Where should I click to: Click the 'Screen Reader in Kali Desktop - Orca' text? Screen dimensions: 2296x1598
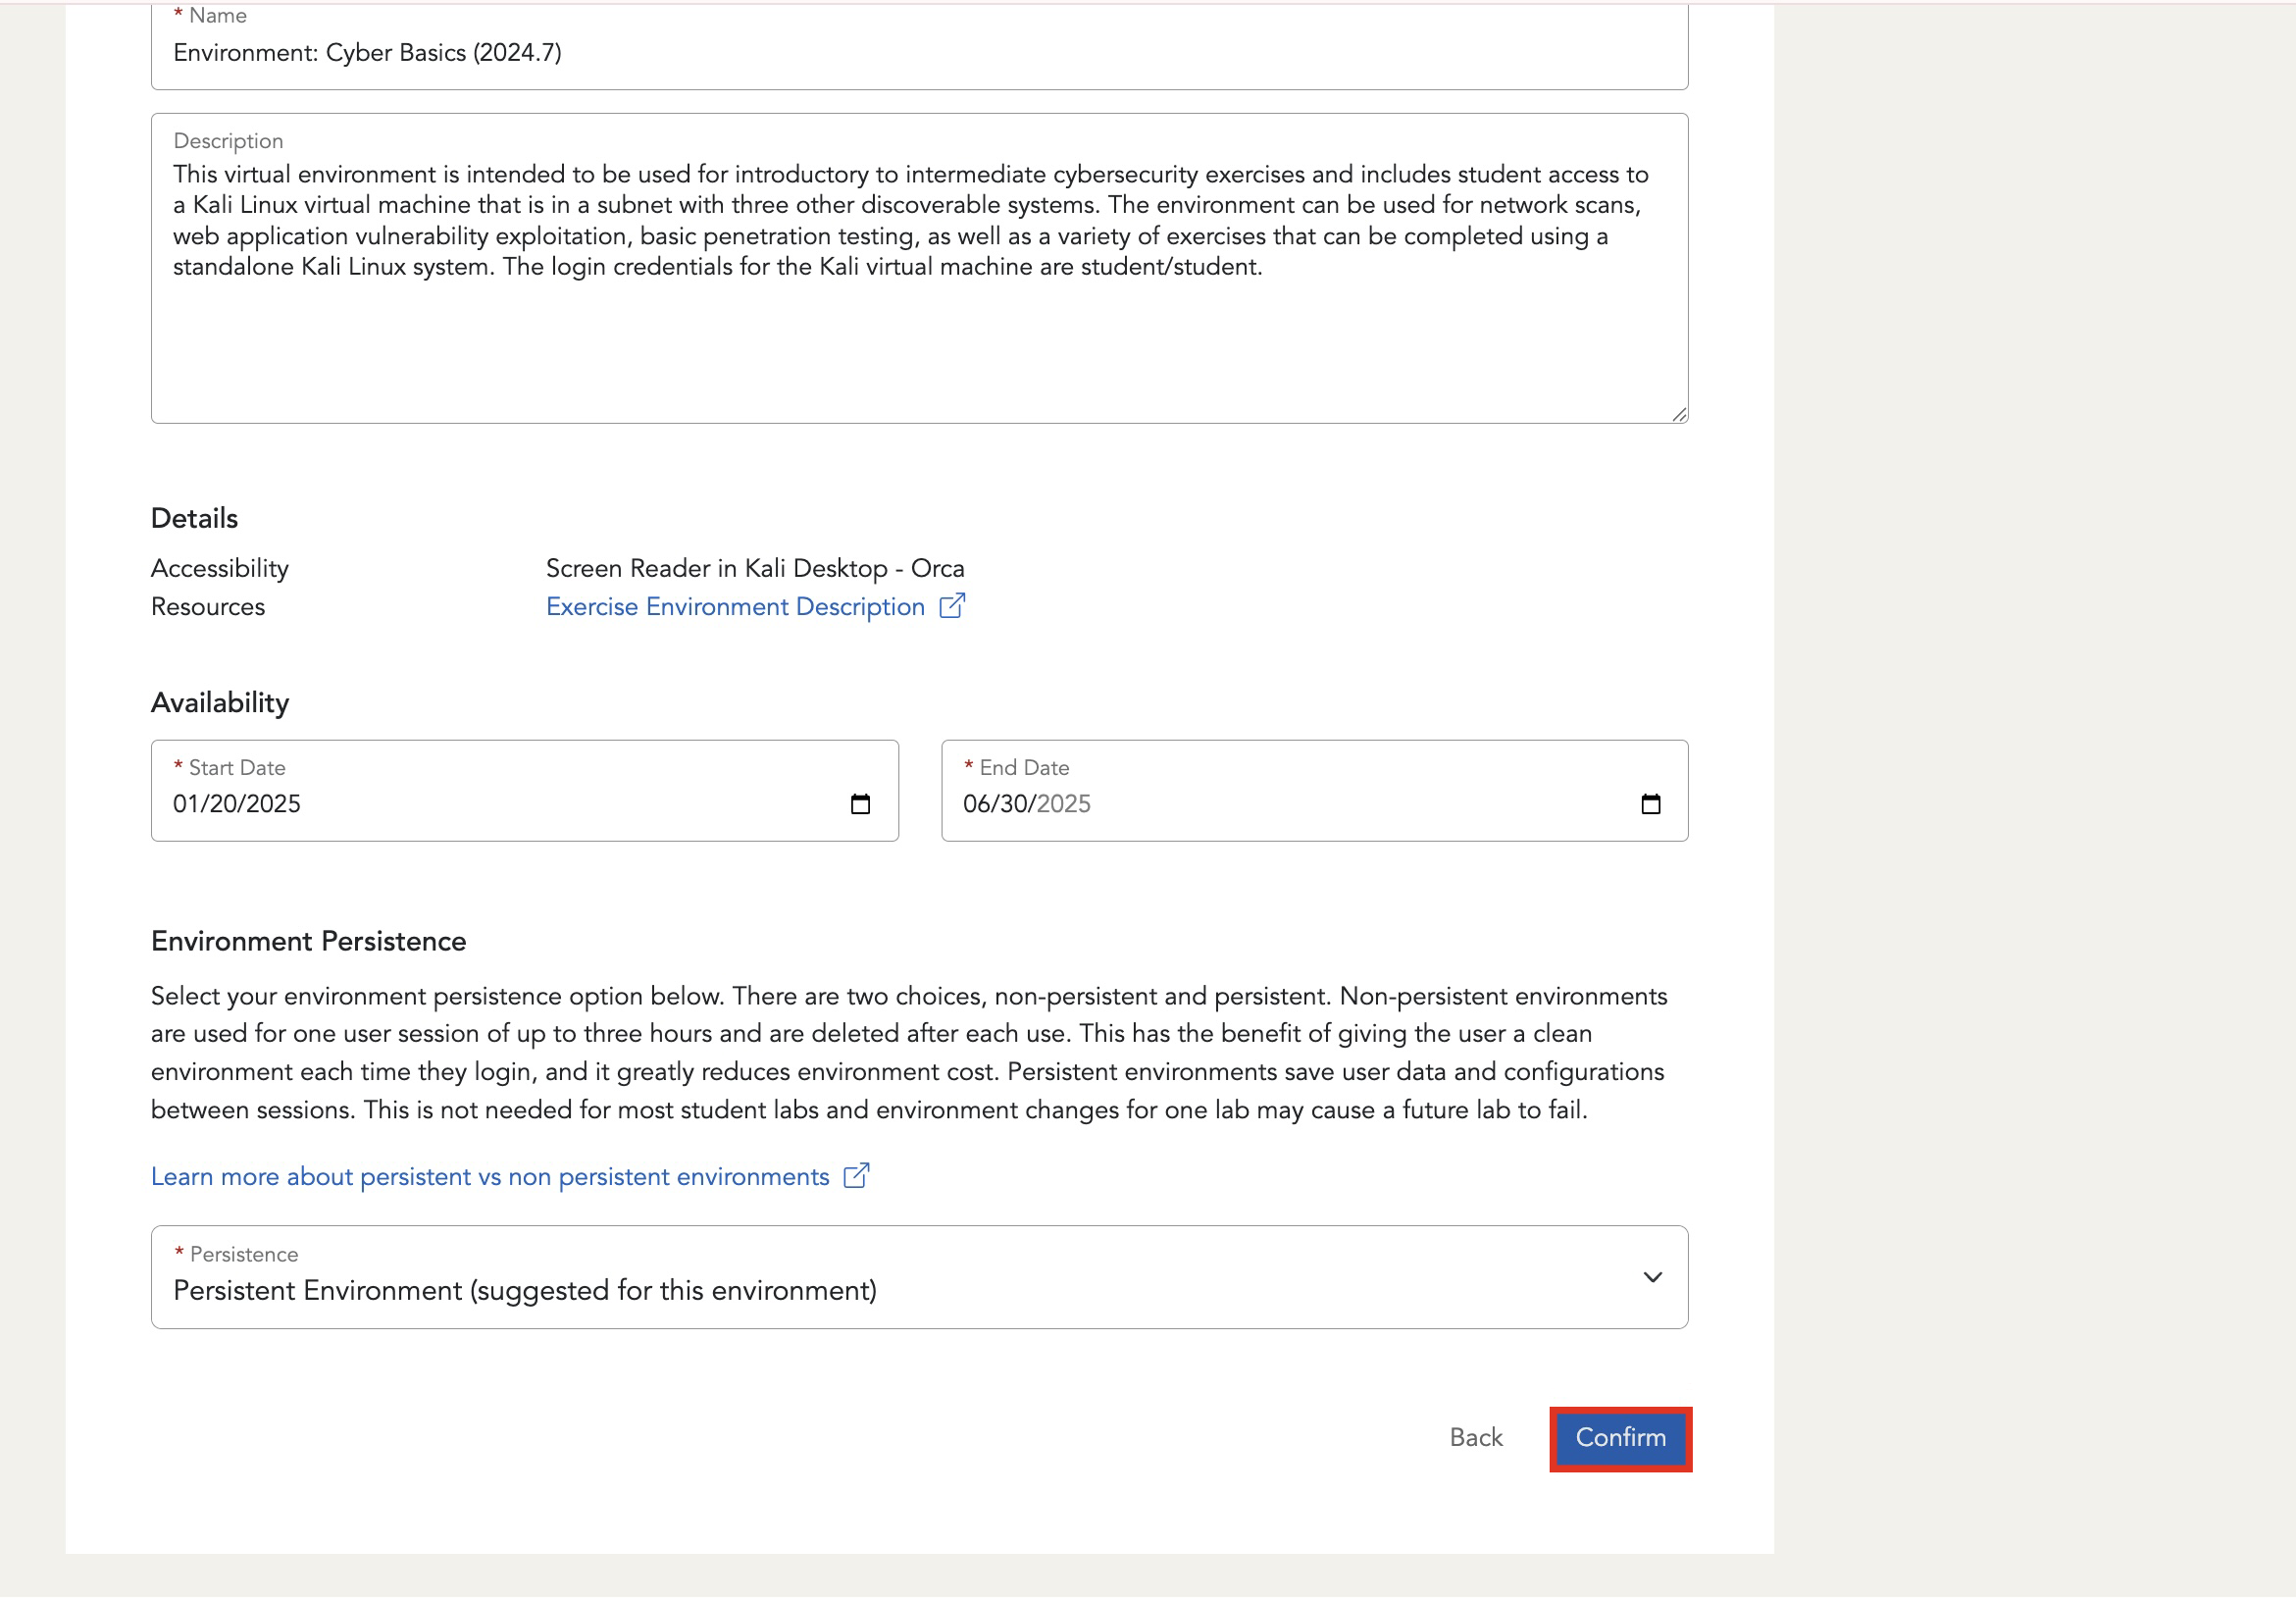click(755, 568)
